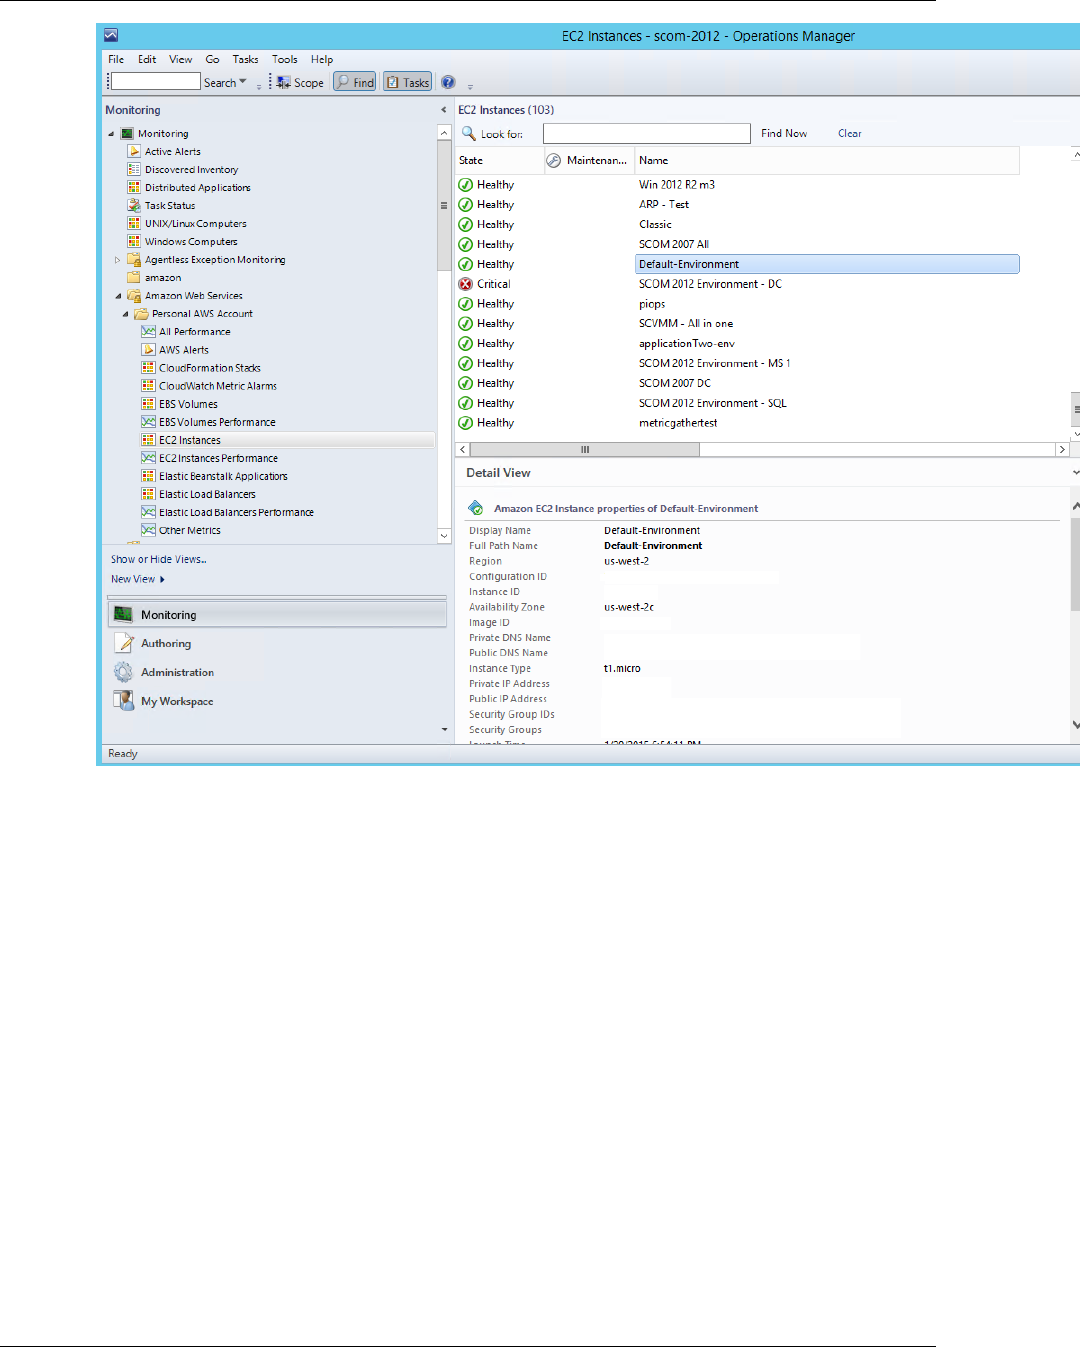The height and width of the screenshot is (1347, 1080).
Task: Click the toolbar search input field
Action: [155, 81]
